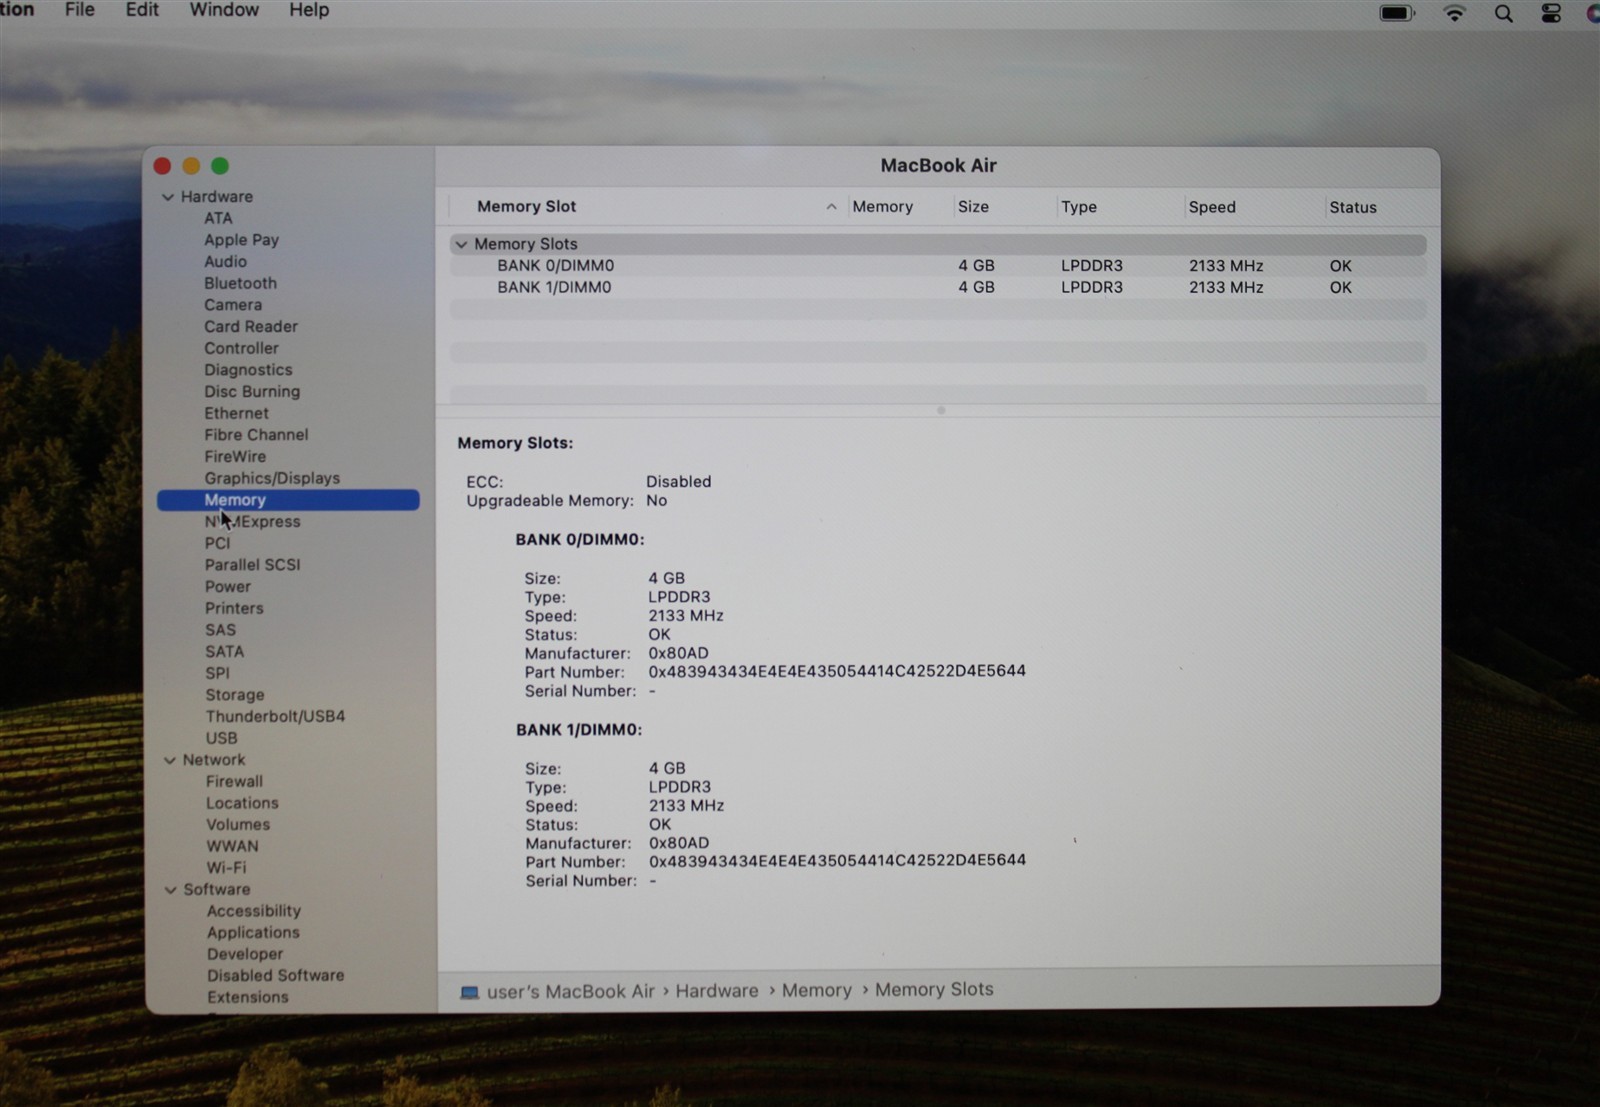
Task: Sort by the Memory Slot column header
Action: [x=526, y=206]
